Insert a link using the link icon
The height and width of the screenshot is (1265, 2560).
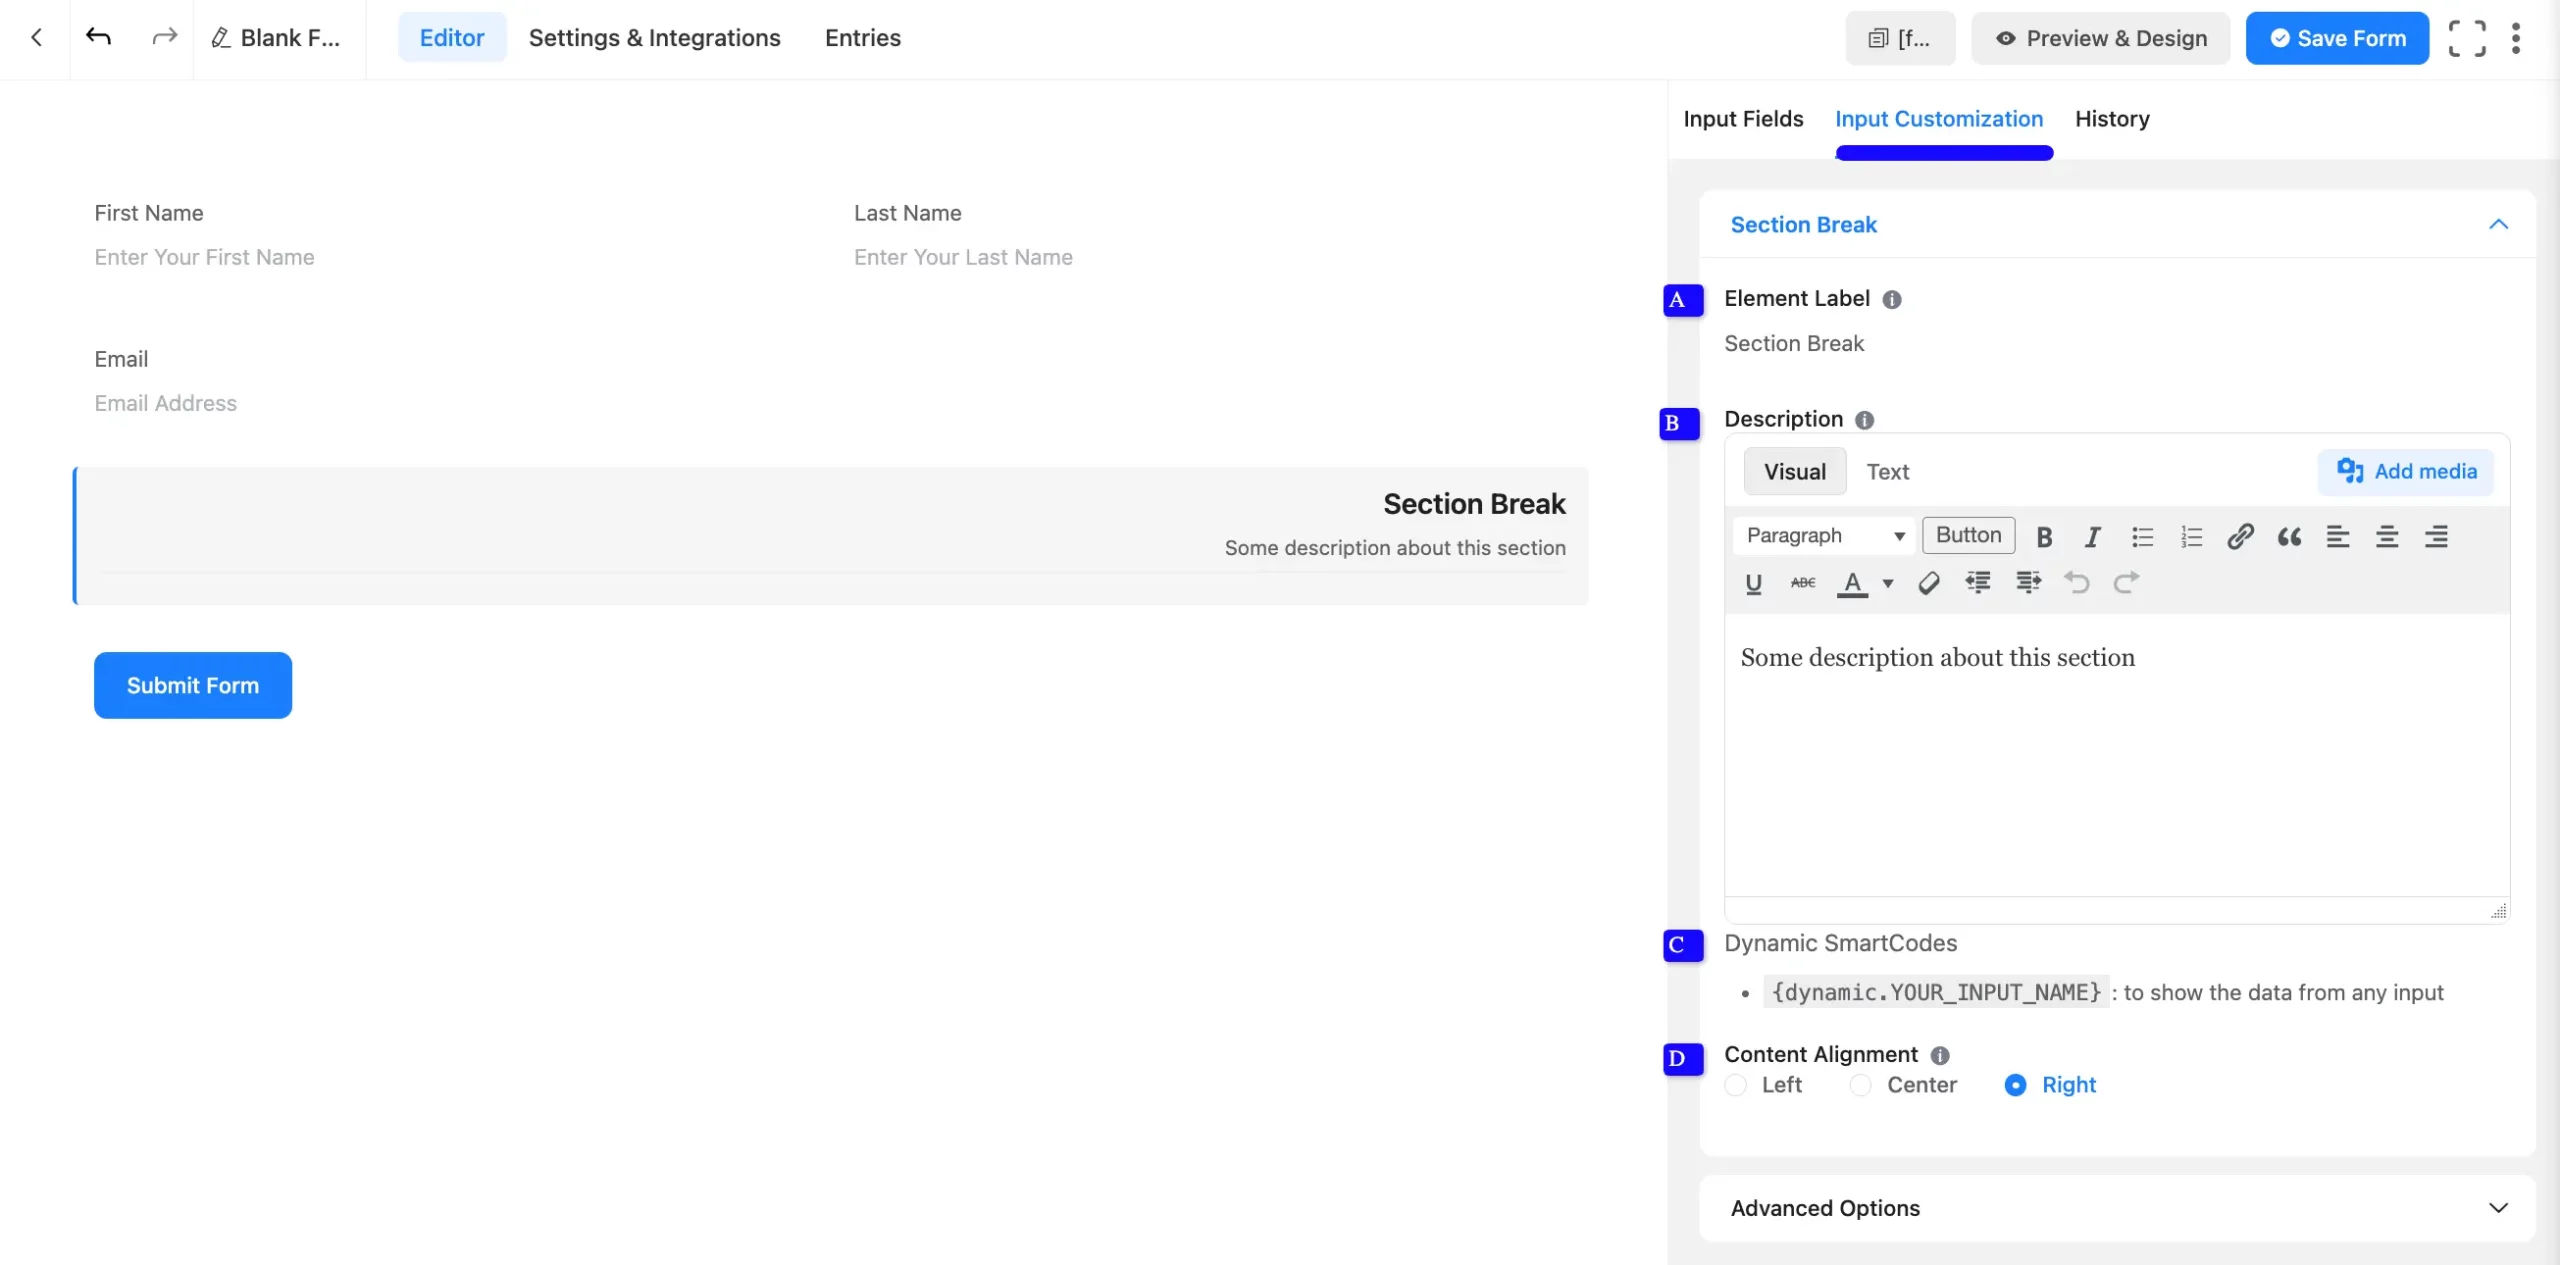point(2240,537)
